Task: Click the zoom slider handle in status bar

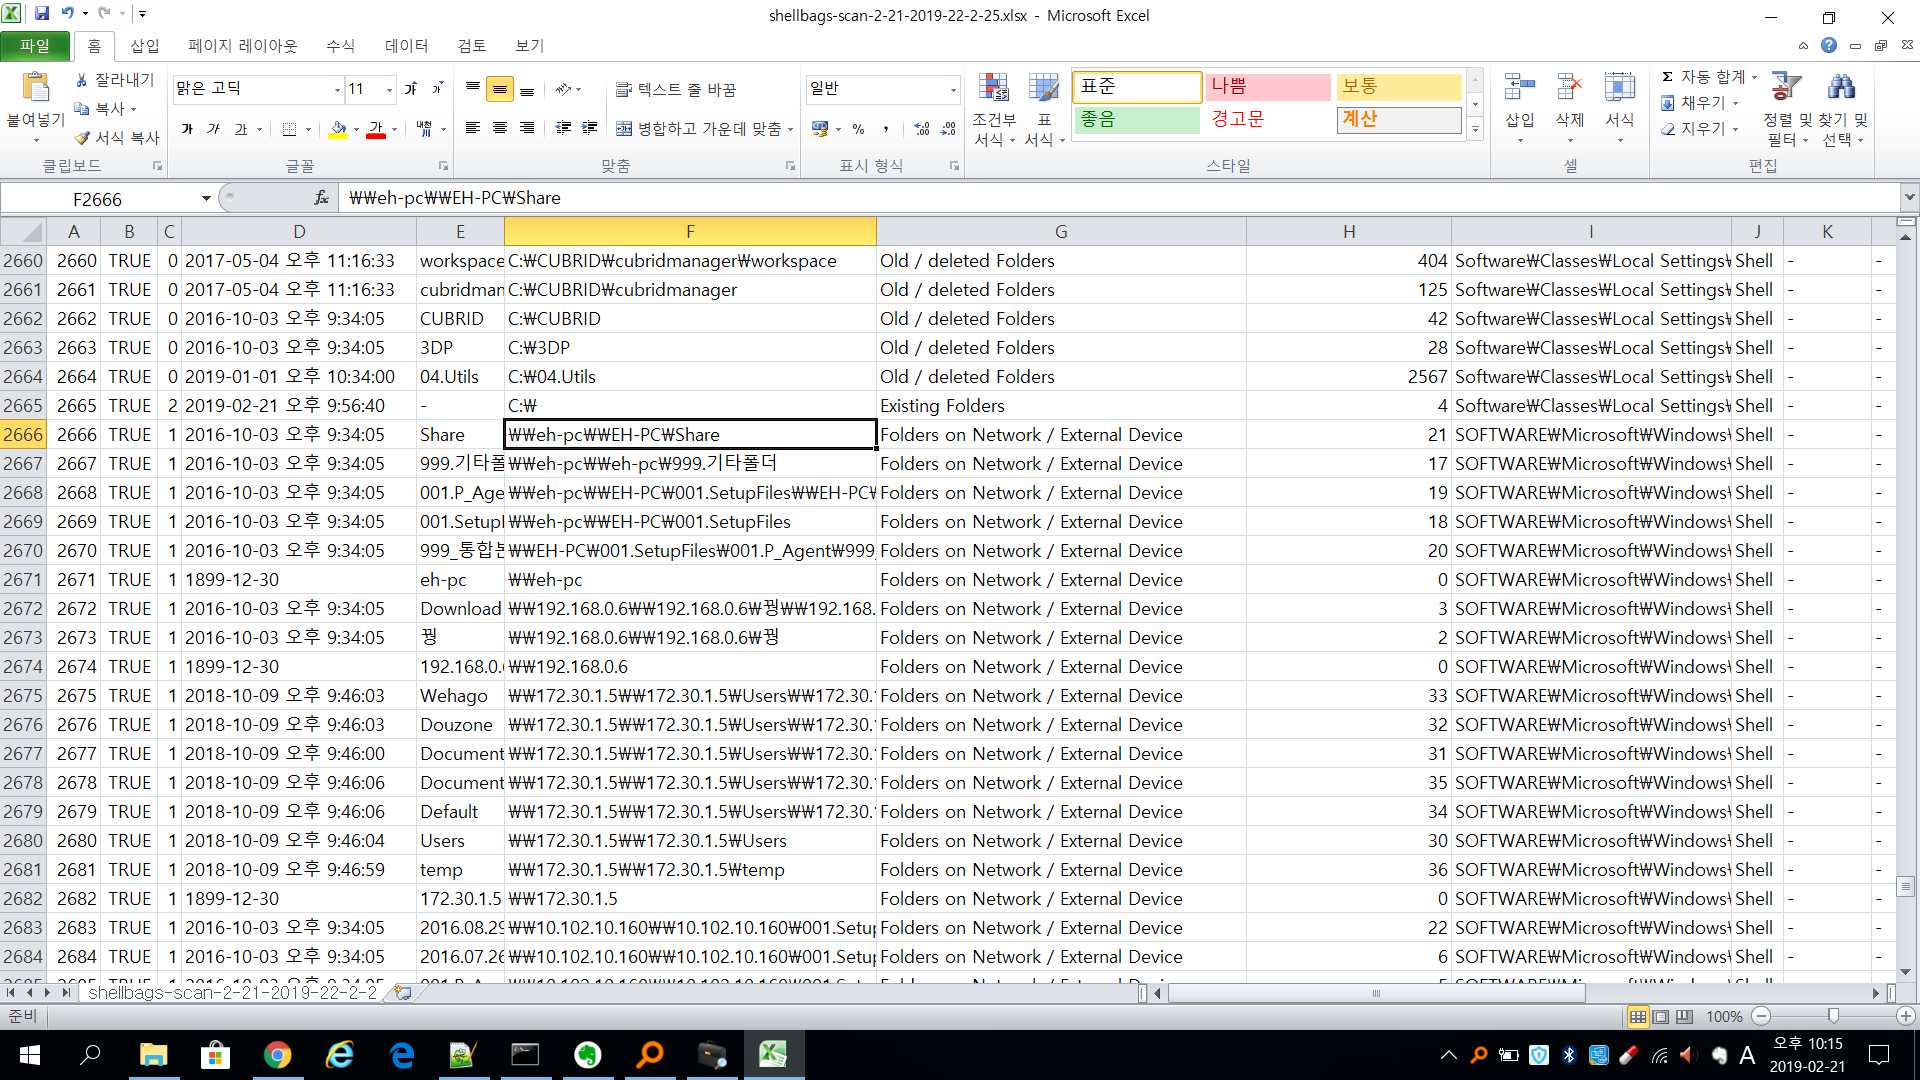Action: (1832, 1016)
